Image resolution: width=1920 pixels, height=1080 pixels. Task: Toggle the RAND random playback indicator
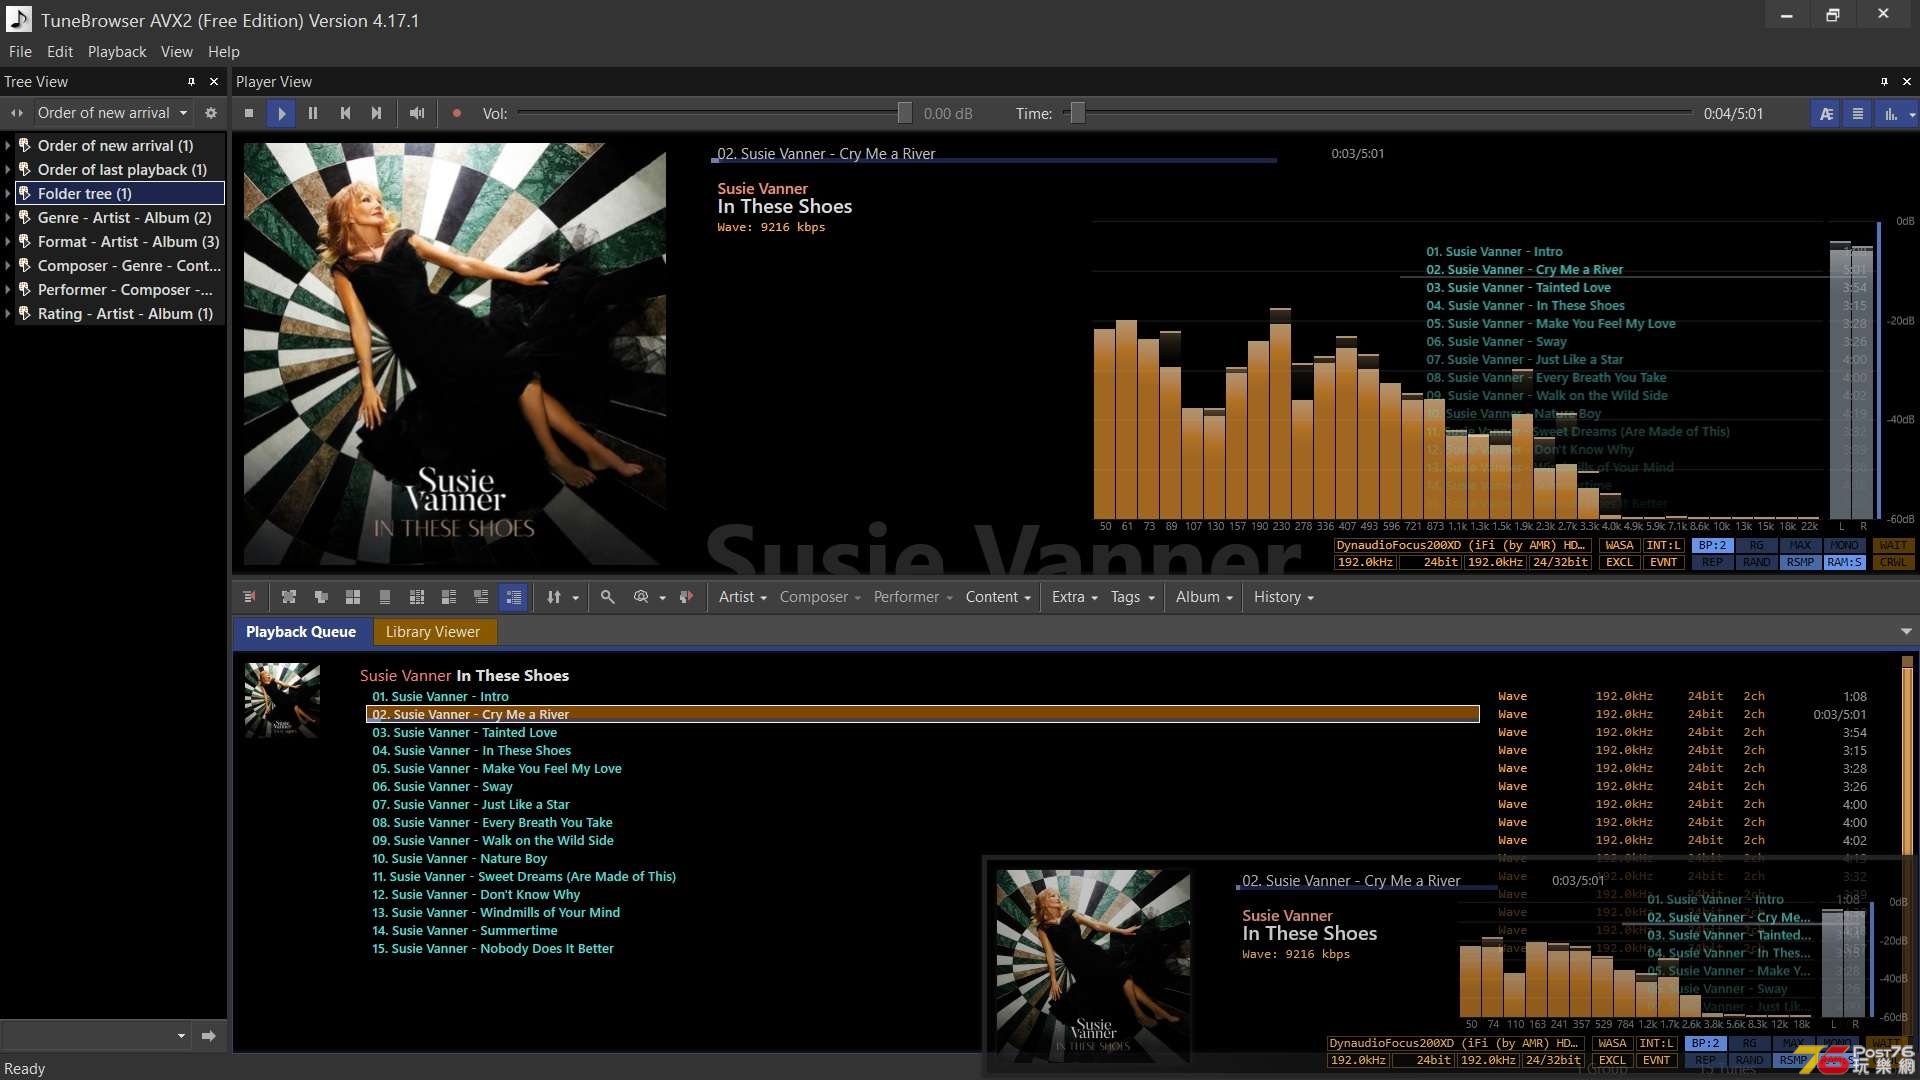1756,562
